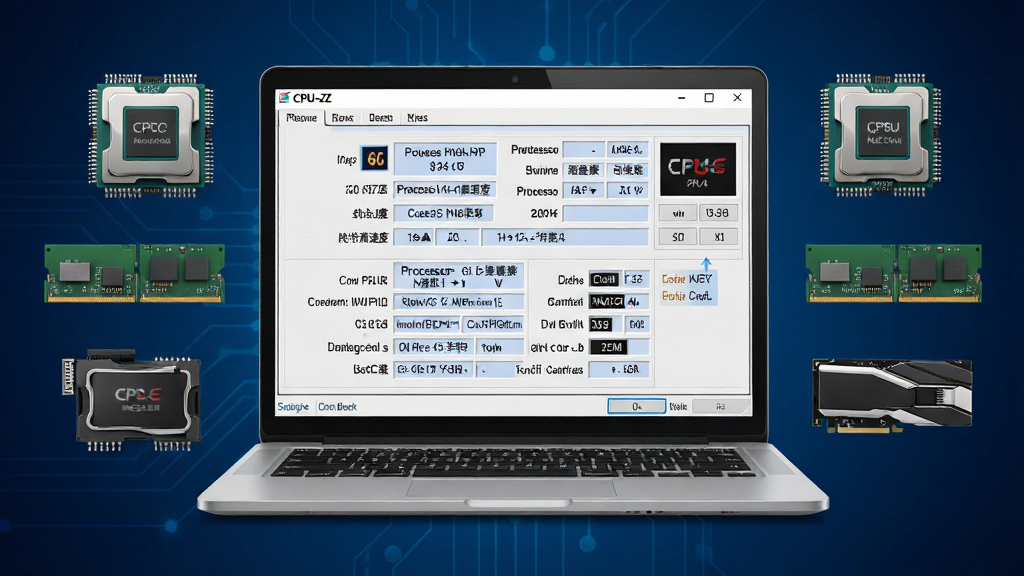Image resolution: width=1024 pixels, height=576 pixels.
Task: Click the black 2EM value field
Action: pos(609,347)
